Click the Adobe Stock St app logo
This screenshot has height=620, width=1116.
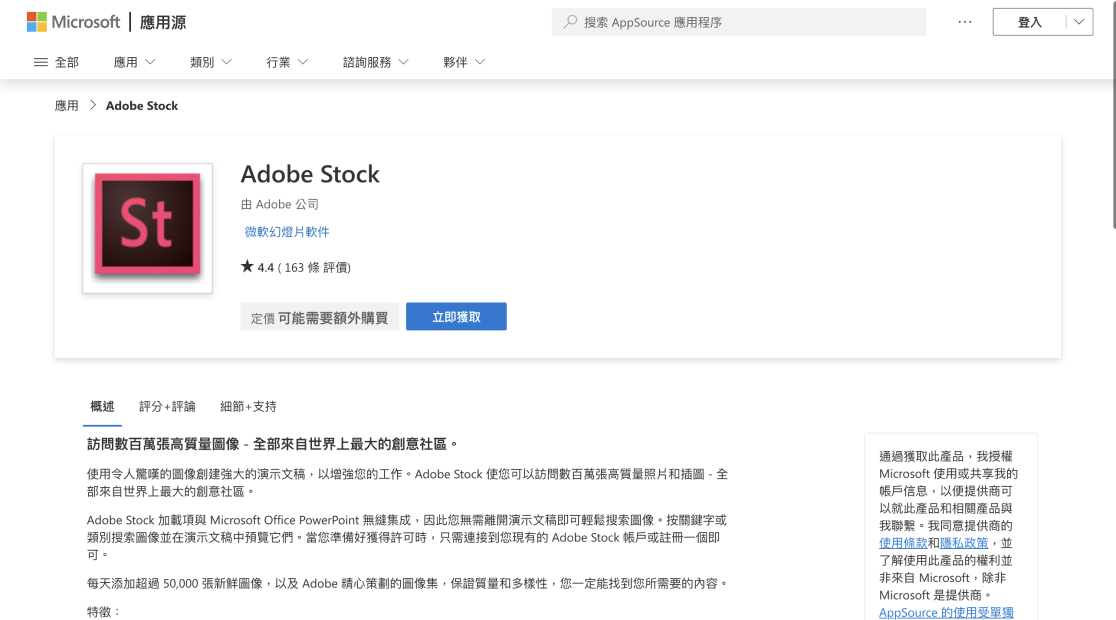pos(147,228)
